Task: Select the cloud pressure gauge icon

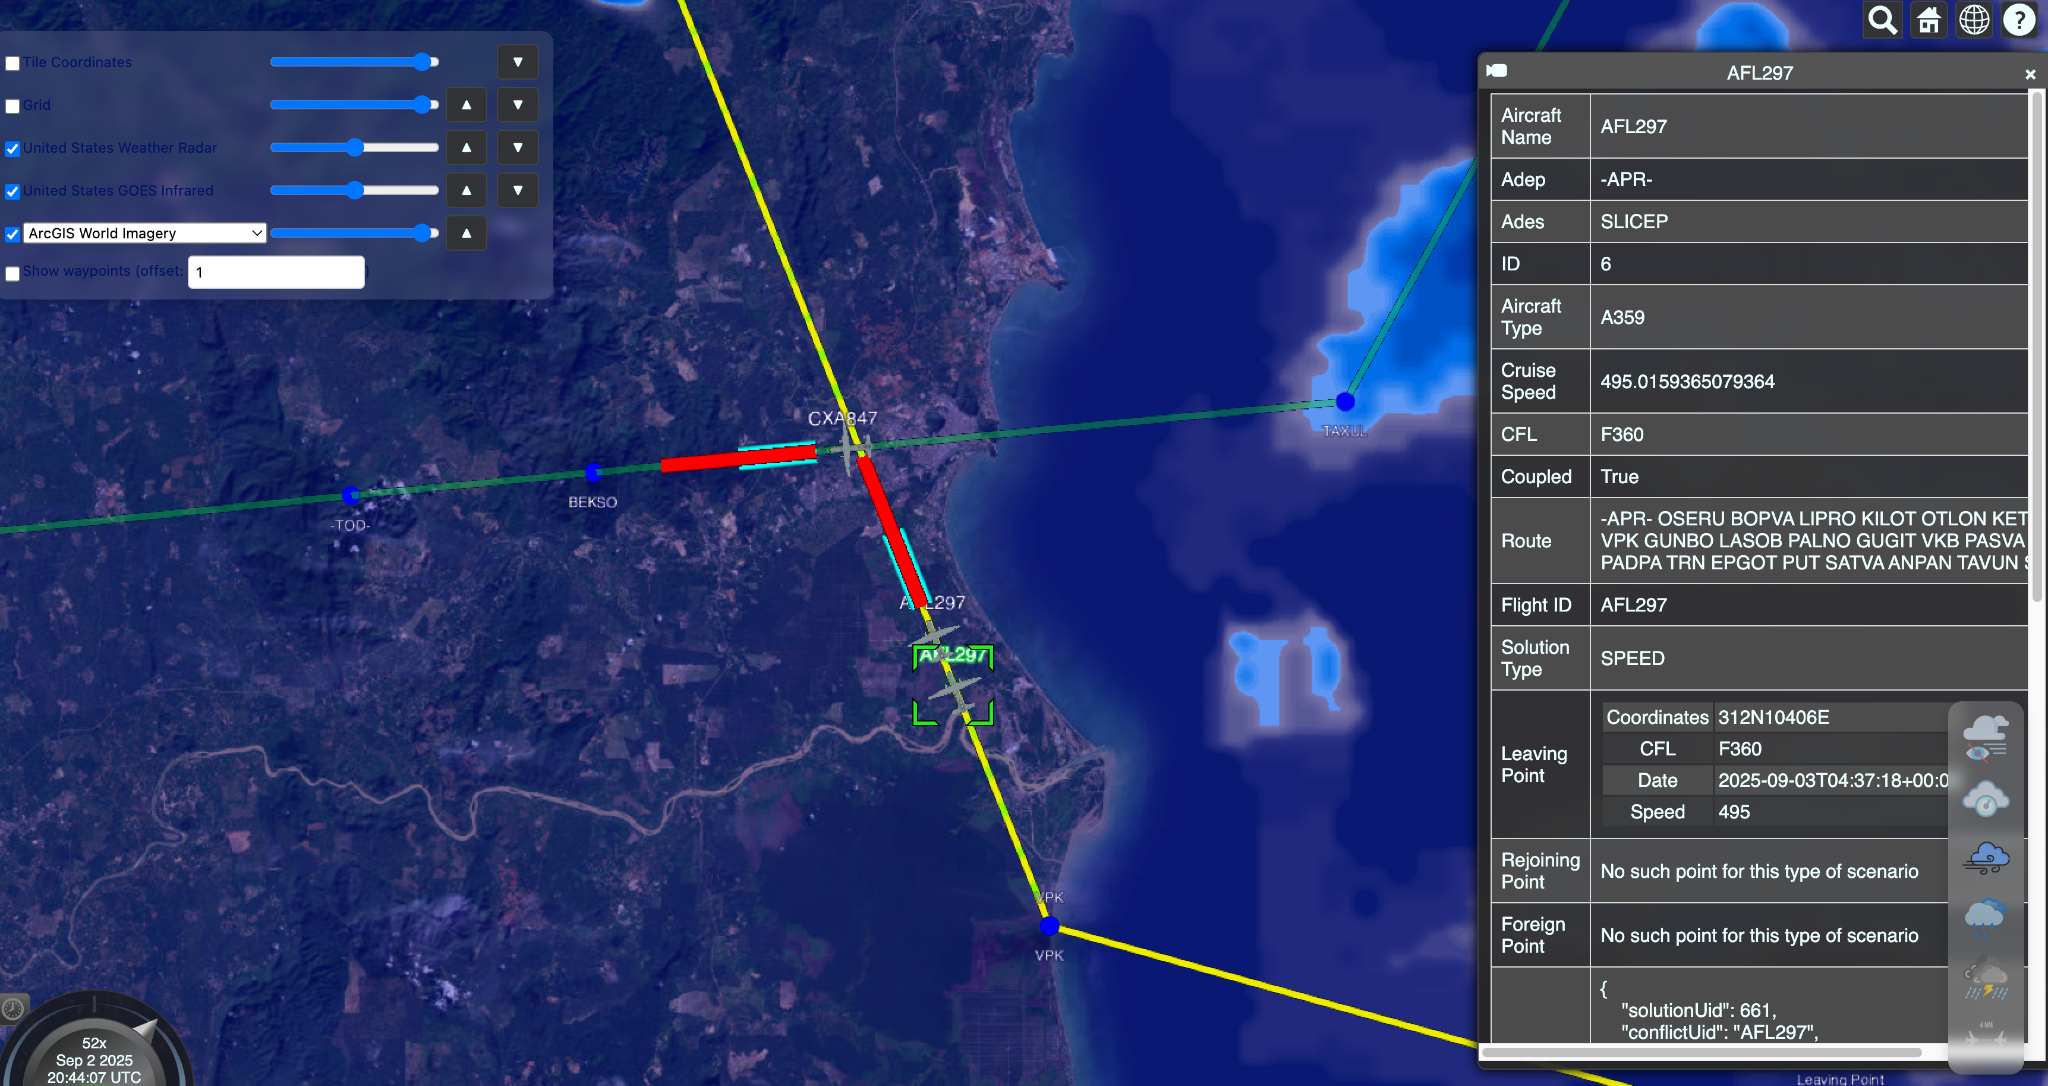Action: (x=1985, y=799)
